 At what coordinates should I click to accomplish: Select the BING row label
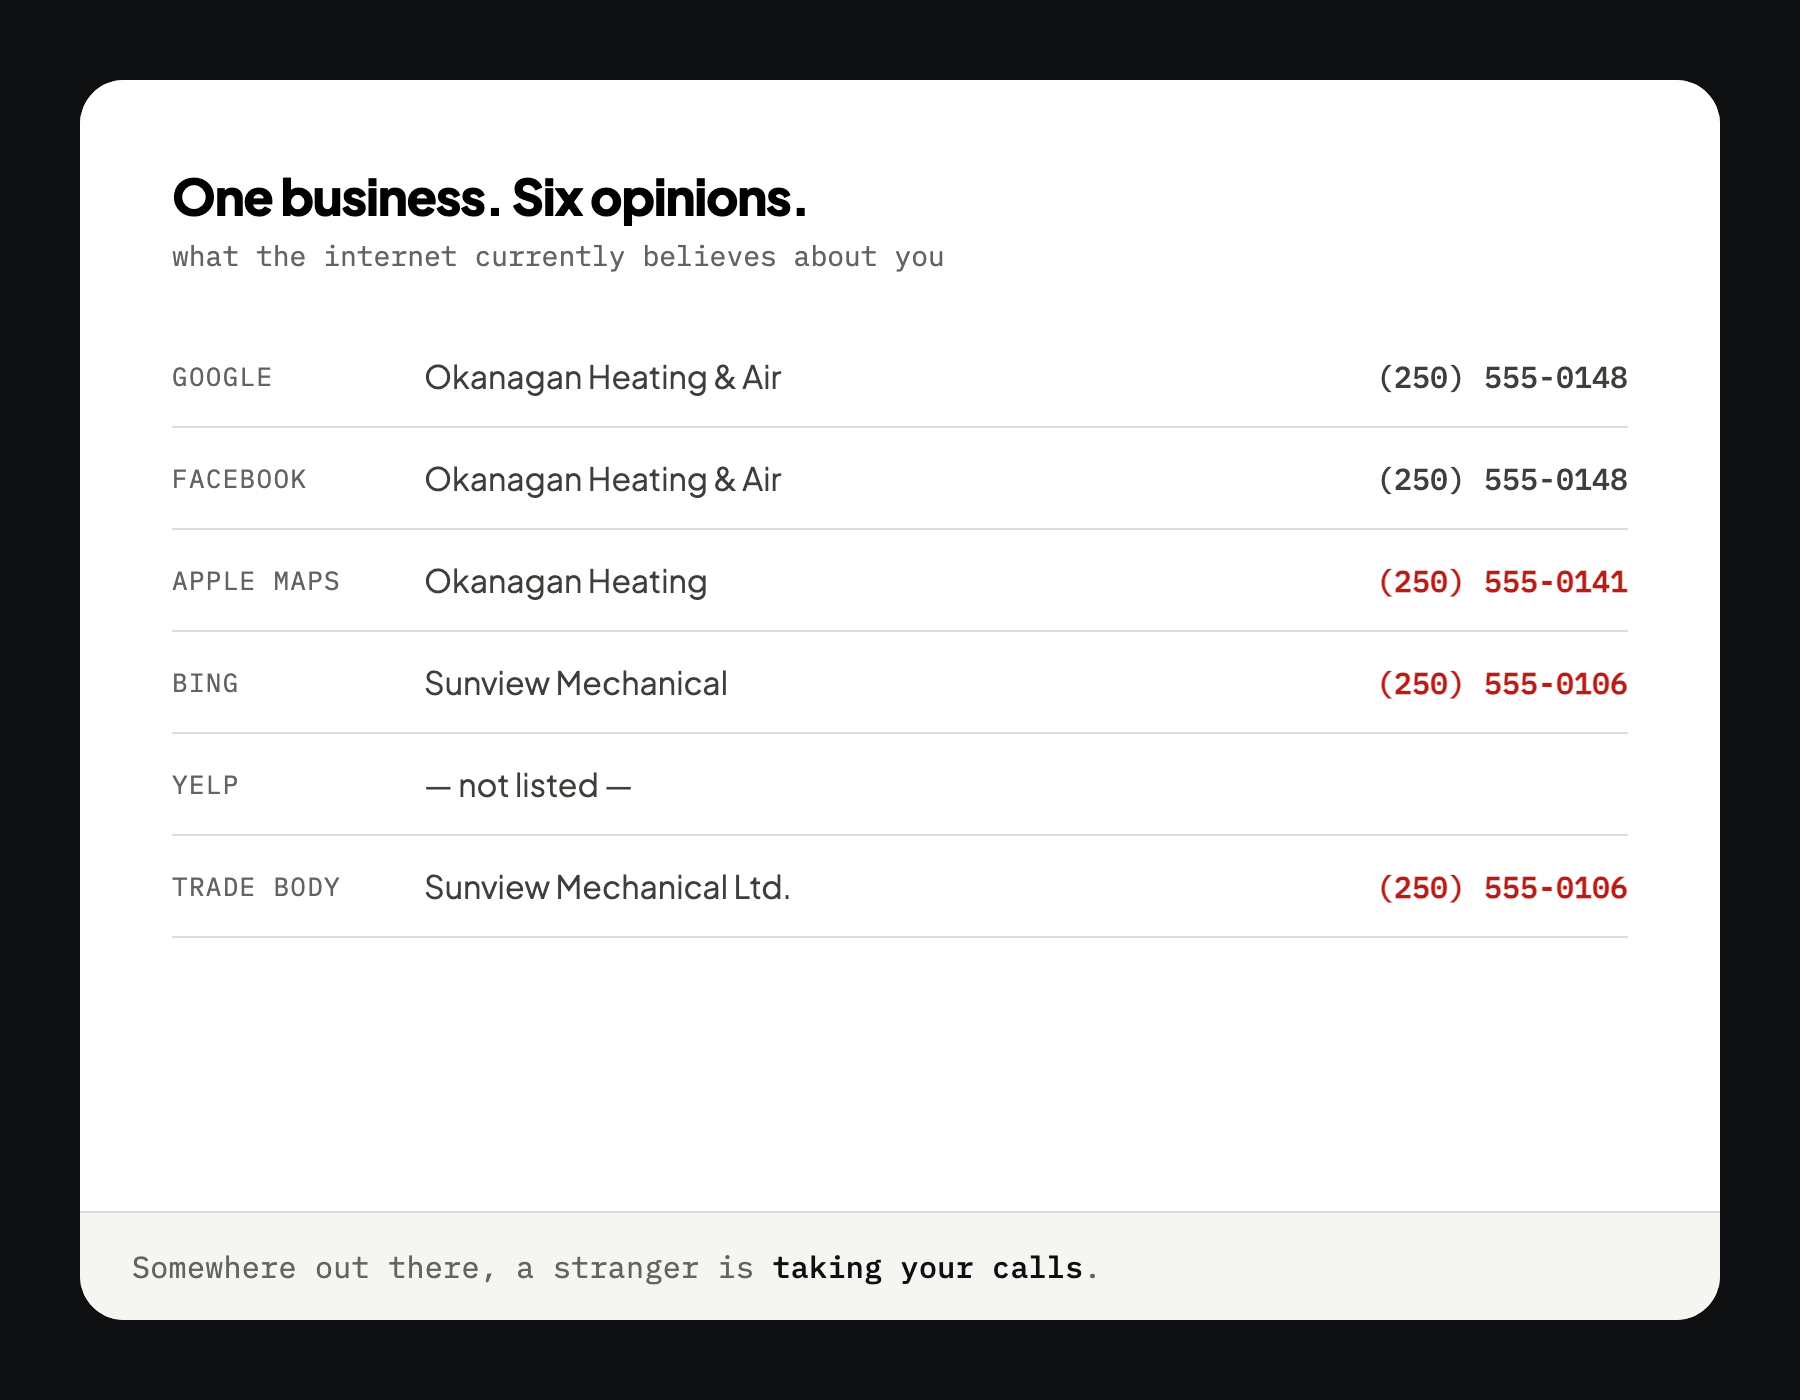[x=205, y=684]
